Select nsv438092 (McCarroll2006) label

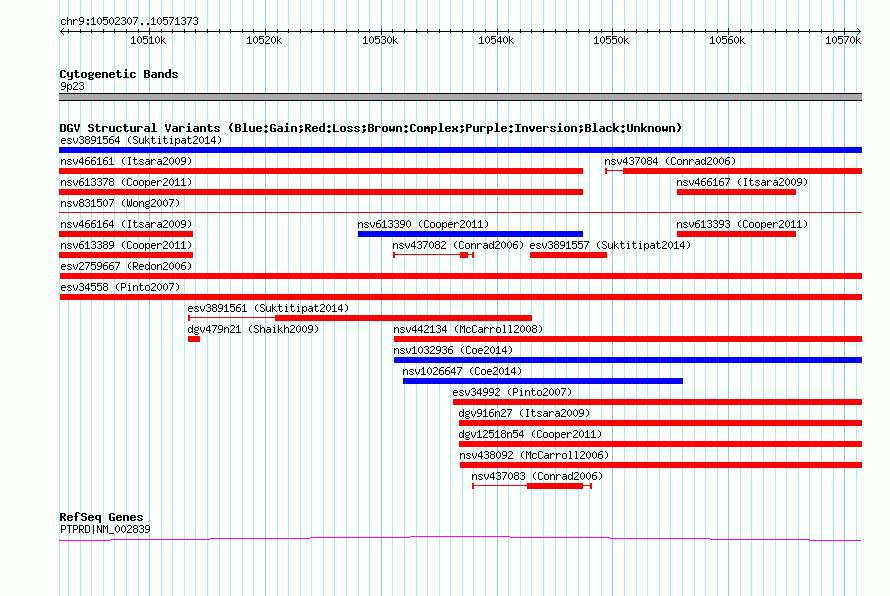pyautogui.click(x=534, y=455)
